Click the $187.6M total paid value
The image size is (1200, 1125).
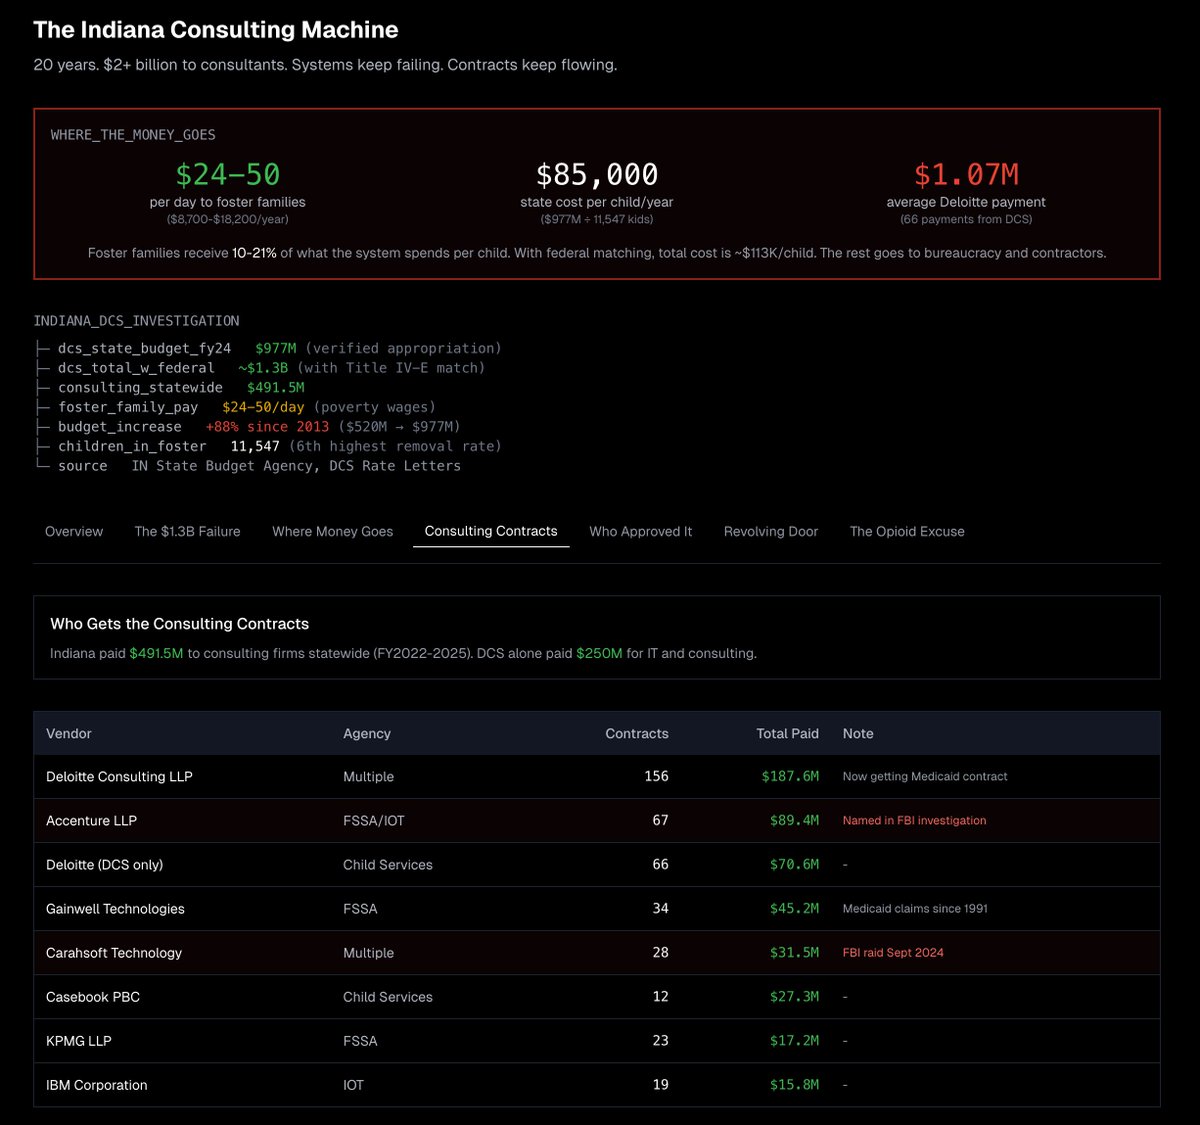tap(790, 776)
